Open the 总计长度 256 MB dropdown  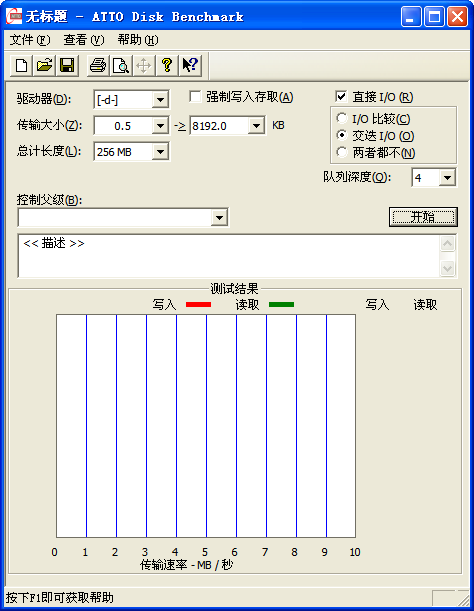point(160,152)
